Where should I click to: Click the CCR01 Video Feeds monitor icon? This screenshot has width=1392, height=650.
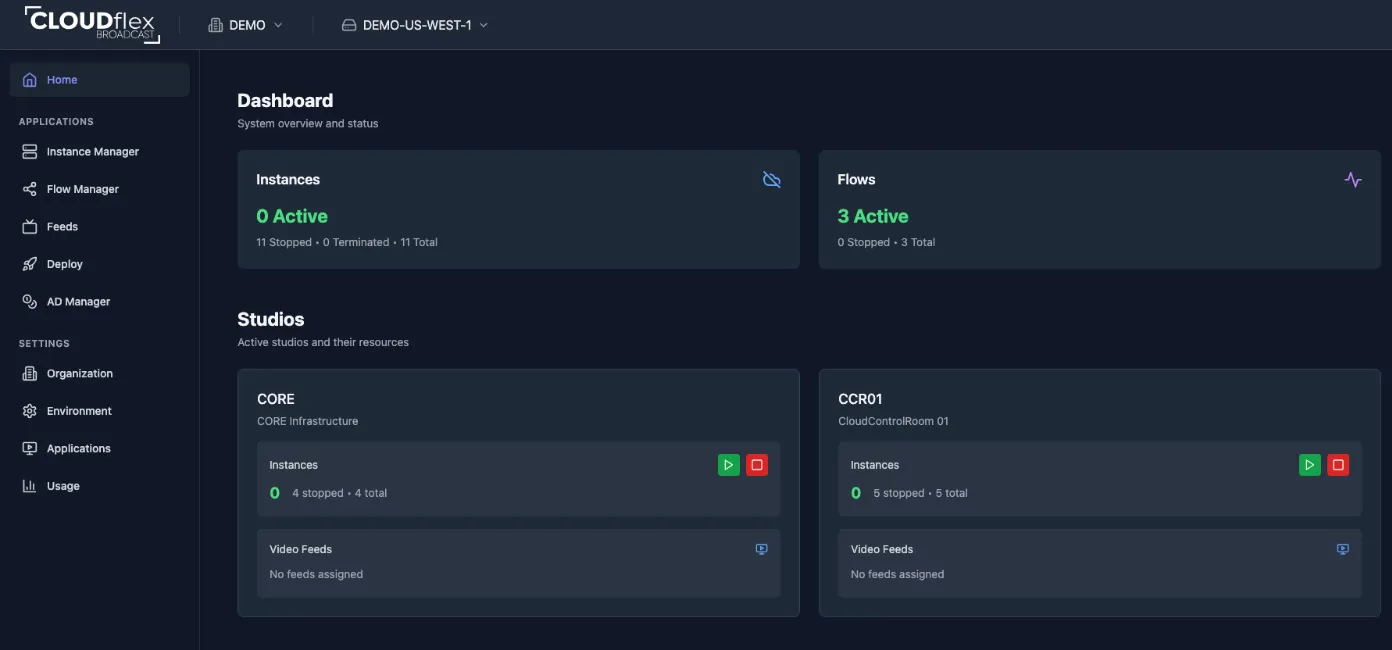(x=1343, y=549)
